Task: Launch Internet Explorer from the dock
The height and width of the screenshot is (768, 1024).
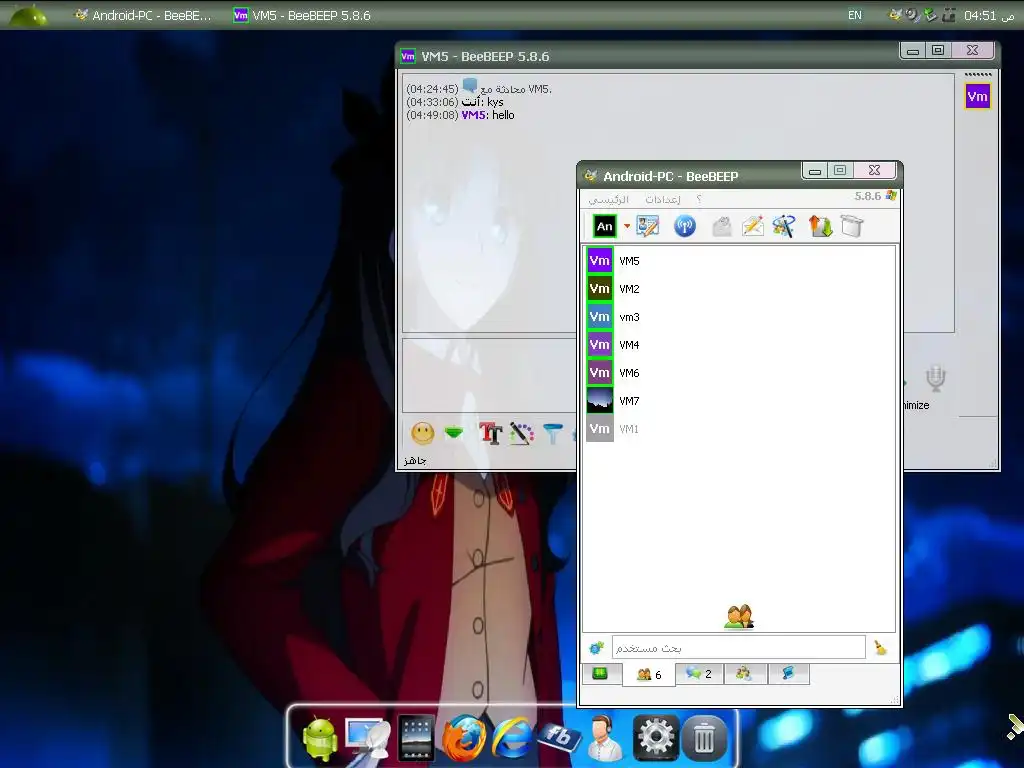Action: click(512, 739)
